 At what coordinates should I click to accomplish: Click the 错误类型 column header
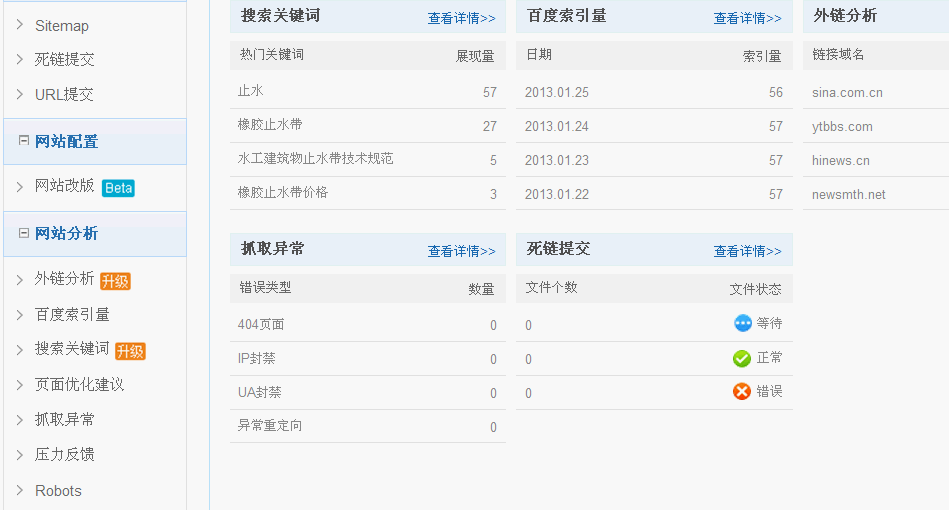[x=265, y=287]
